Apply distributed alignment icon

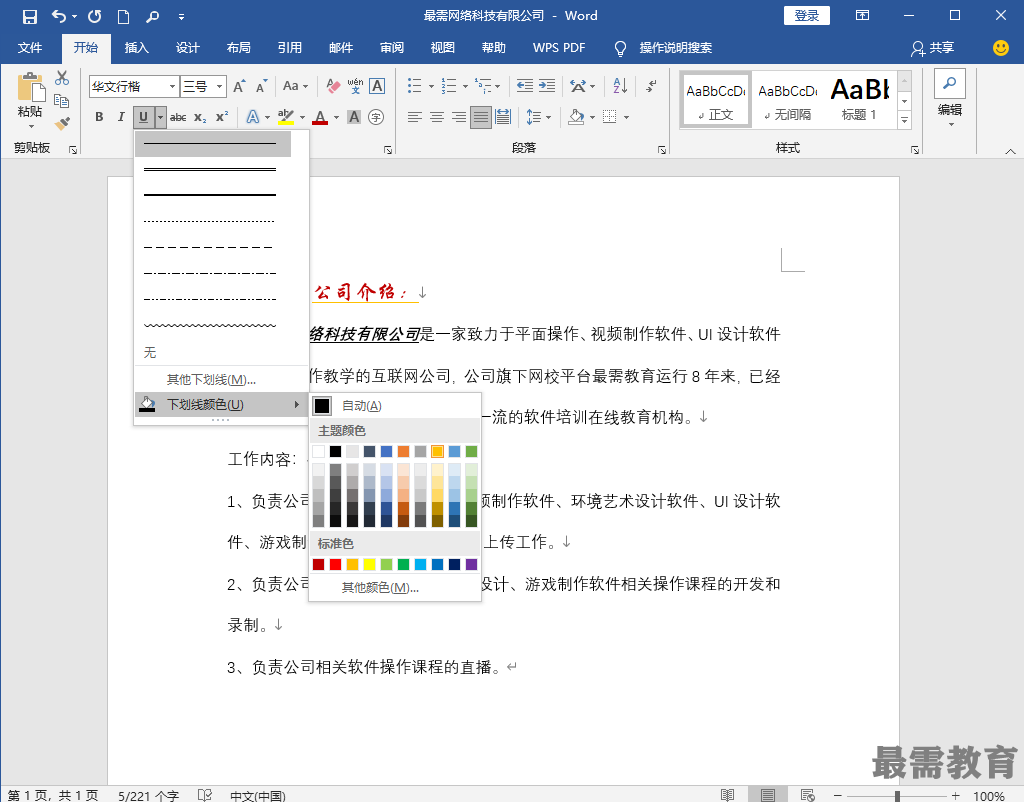pos(503,117)
